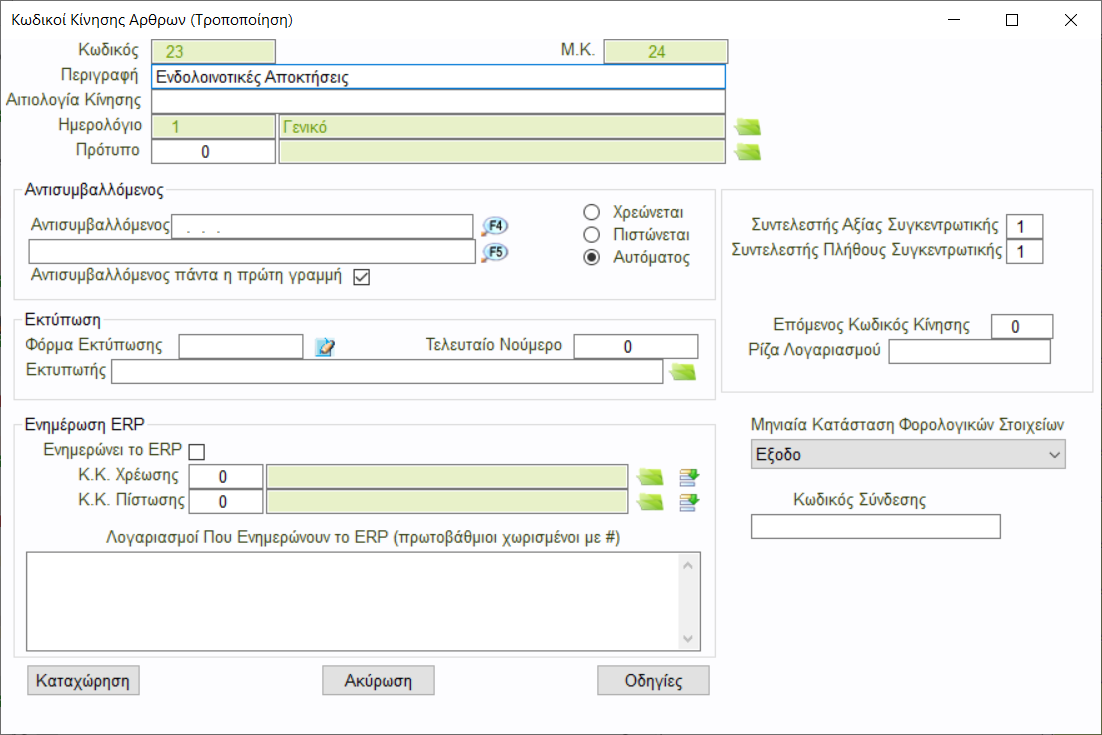Click the list arrow icon for Κ.Κ. Χρέωσης
Screen dimensions: 1102x735
[x=689, y=476]
